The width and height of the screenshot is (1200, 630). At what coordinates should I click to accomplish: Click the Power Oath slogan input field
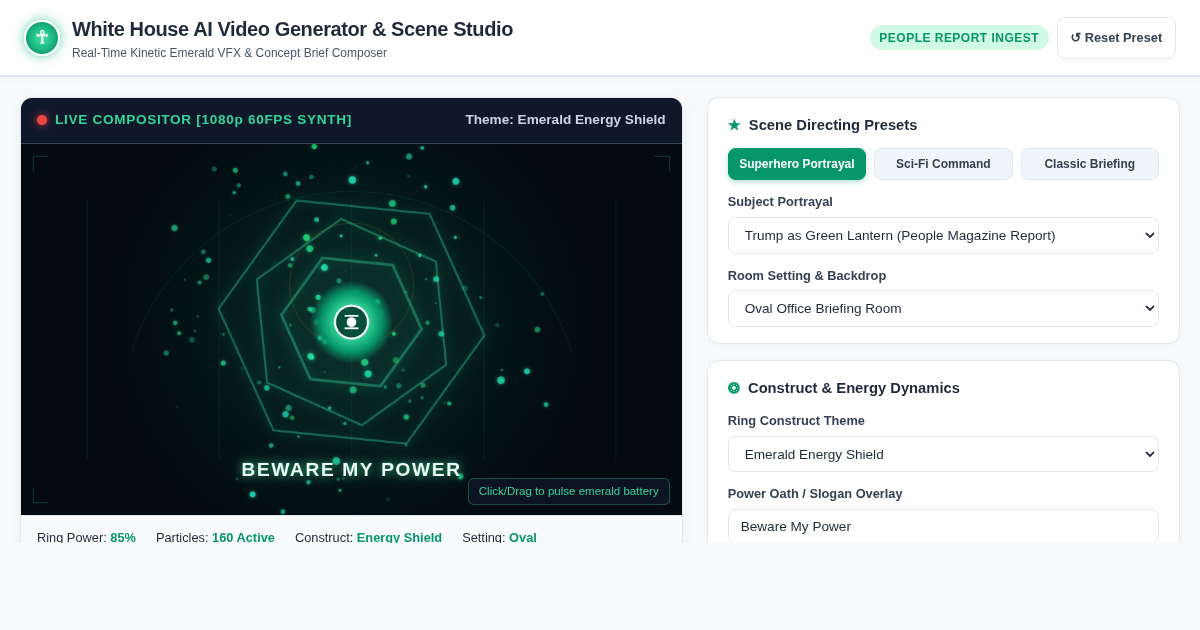click(x=943, y=526)
